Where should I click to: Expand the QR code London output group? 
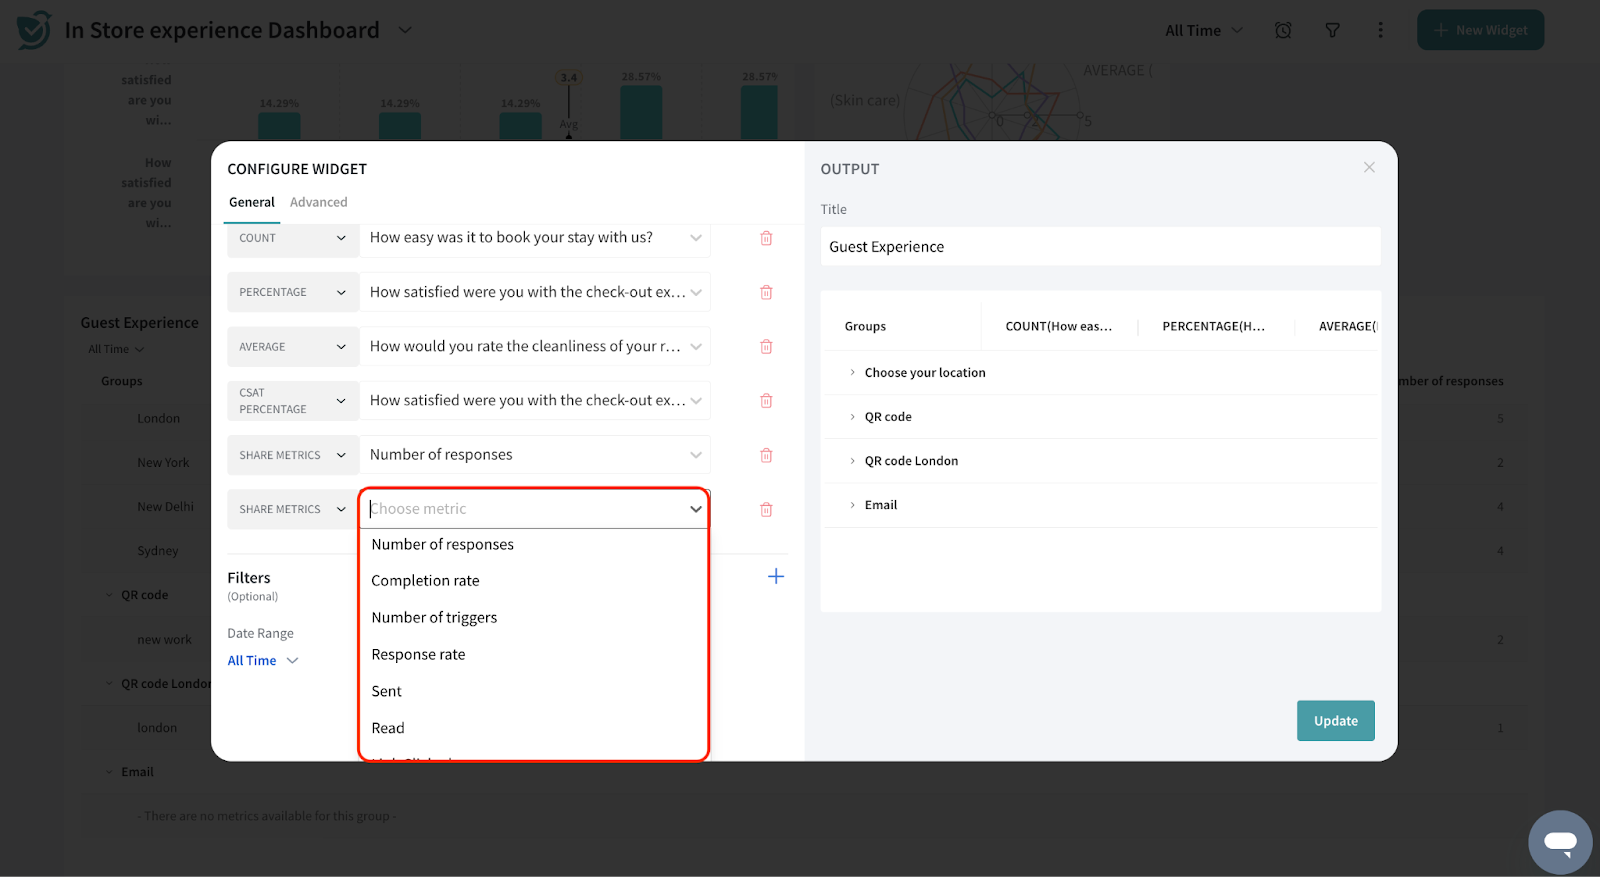(x=853, y=461)
